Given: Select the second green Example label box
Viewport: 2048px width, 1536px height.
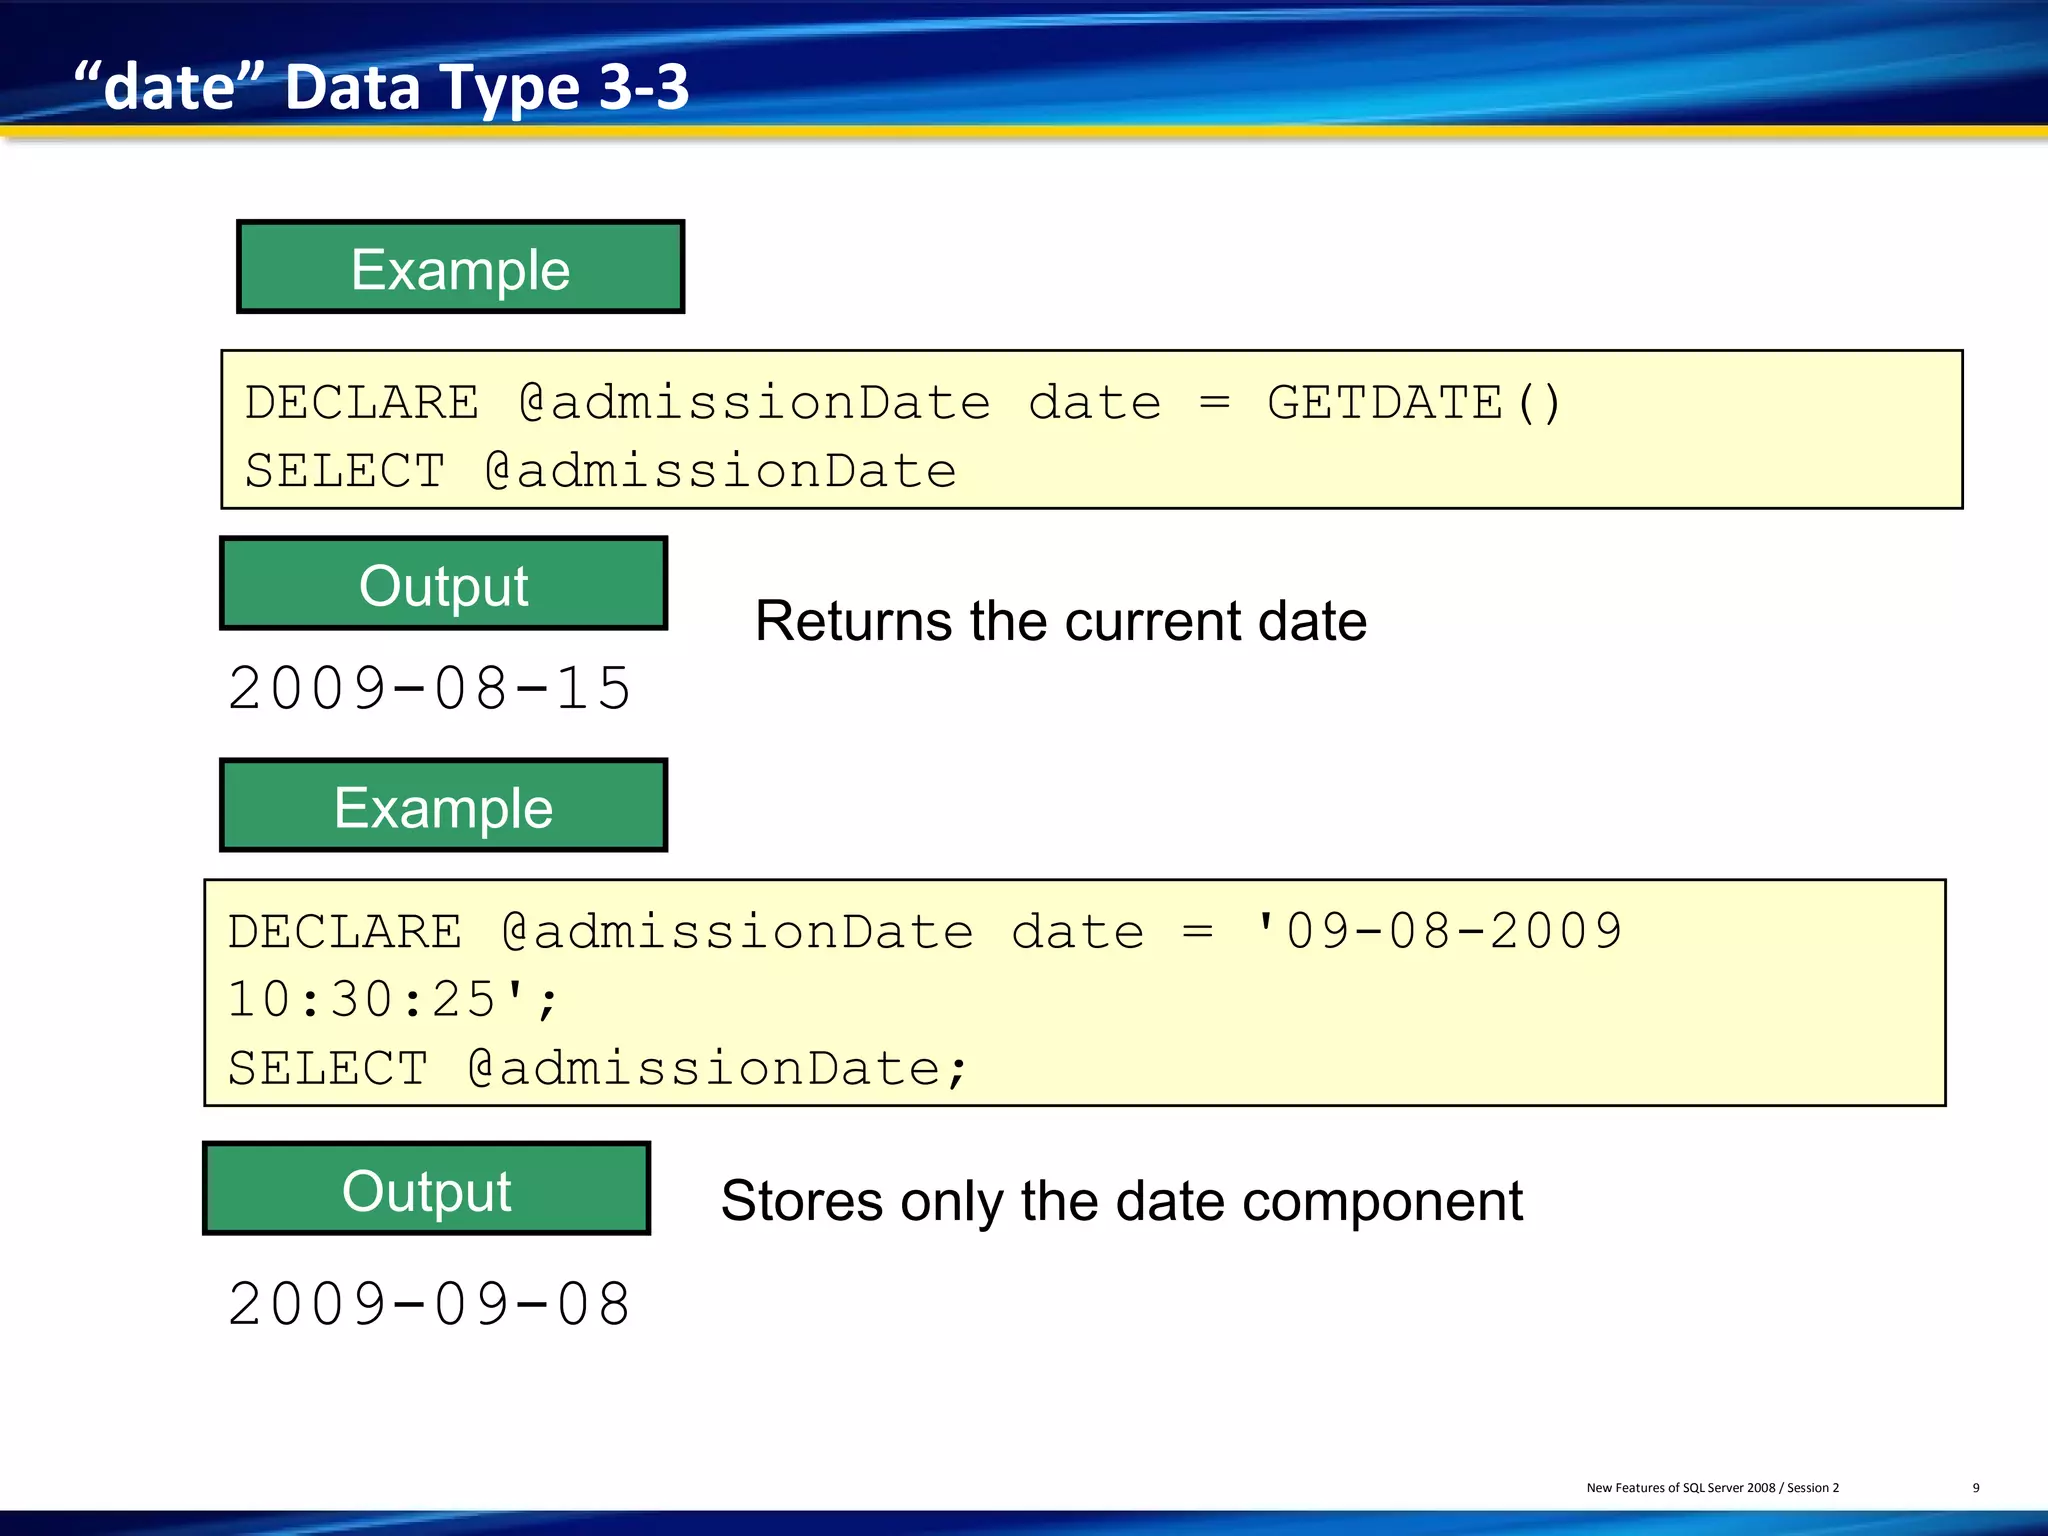Looking at the screenshot, I should pyautogui.click(x=444, y=806).
